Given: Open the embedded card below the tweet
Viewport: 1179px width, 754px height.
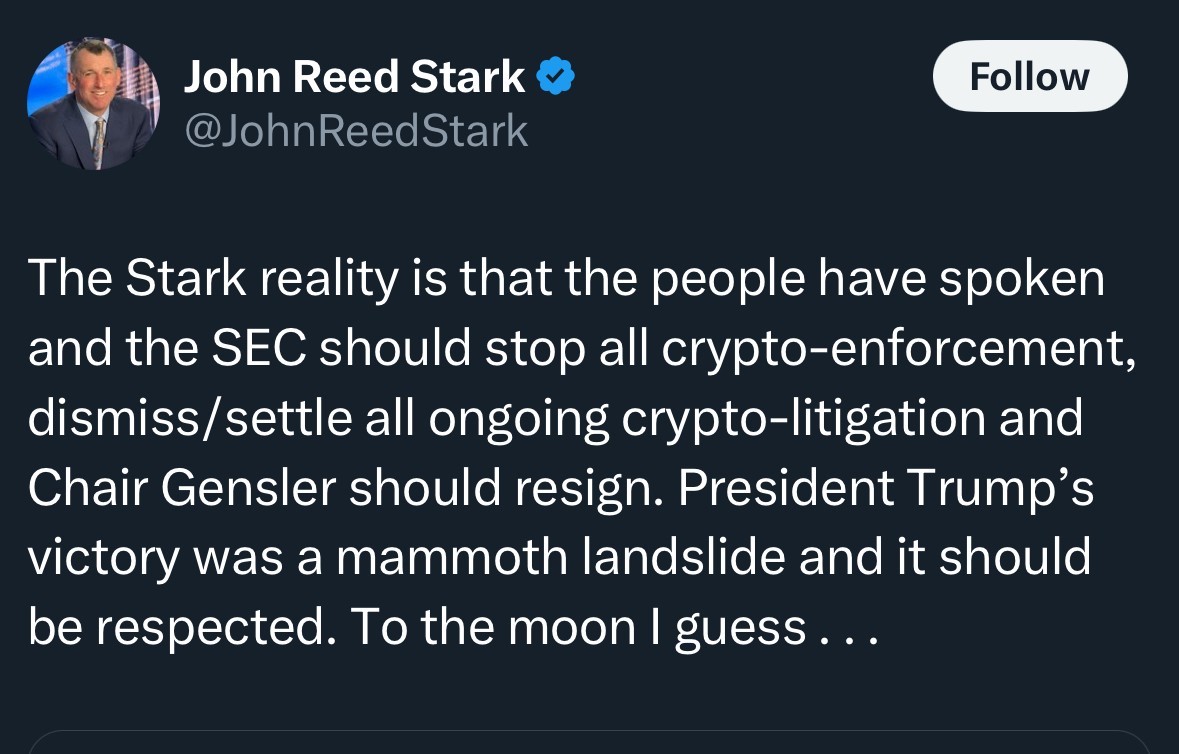Looking at the screenshot, I should pos(589,742).
